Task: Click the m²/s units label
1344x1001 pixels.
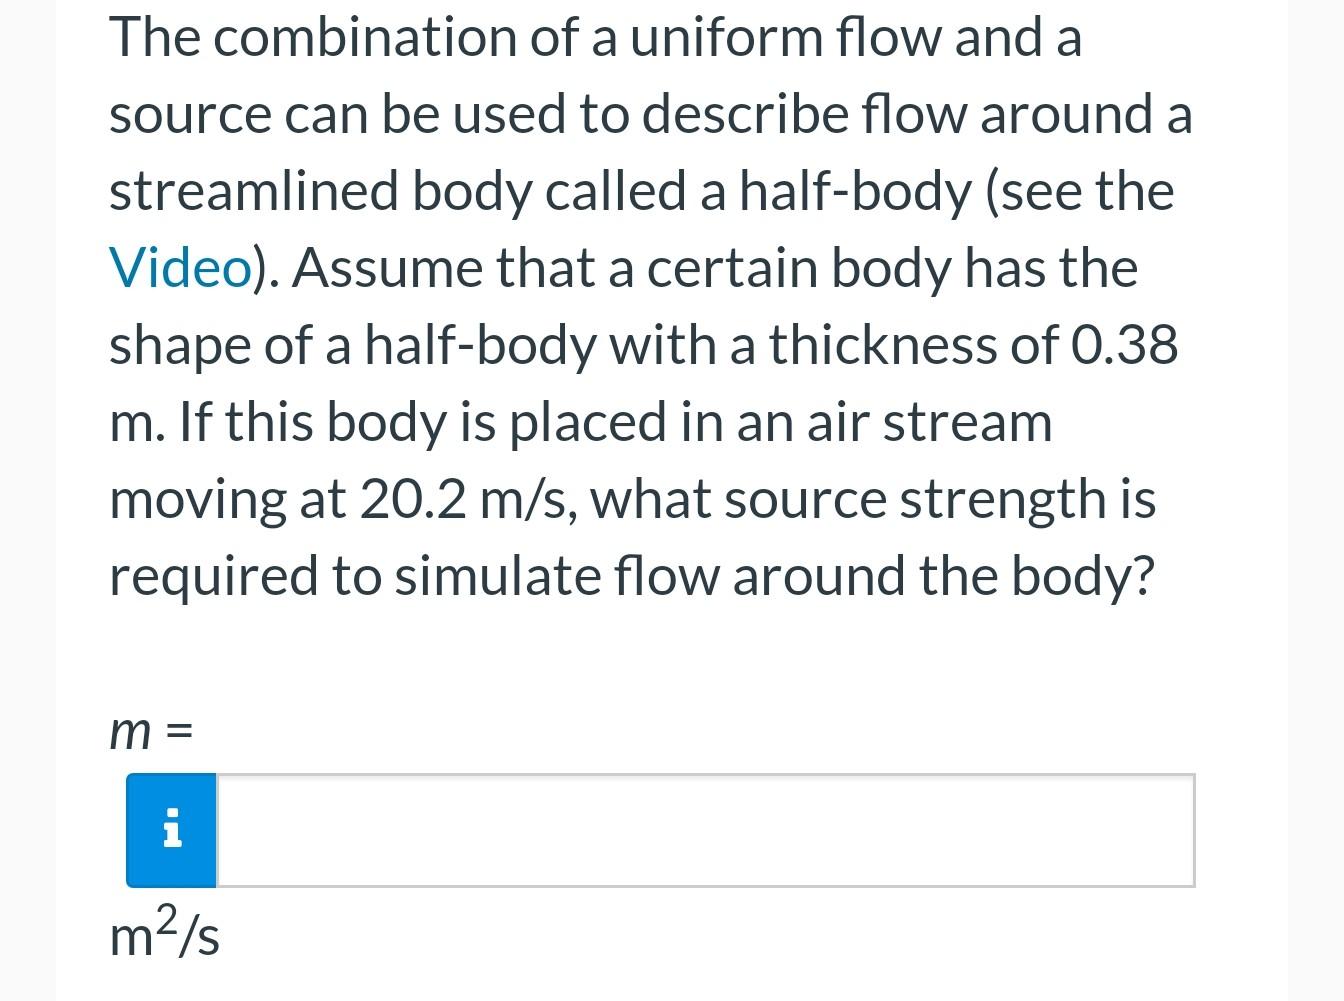Action: (163, 934)
